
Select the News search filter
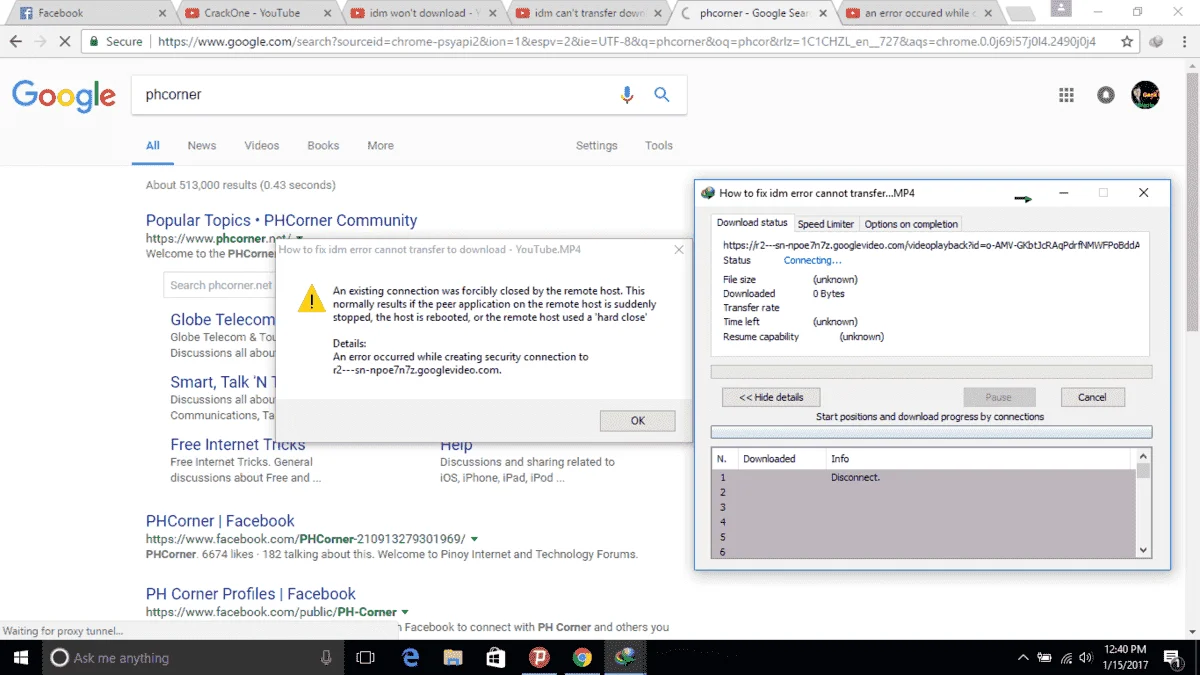[202, 145]
